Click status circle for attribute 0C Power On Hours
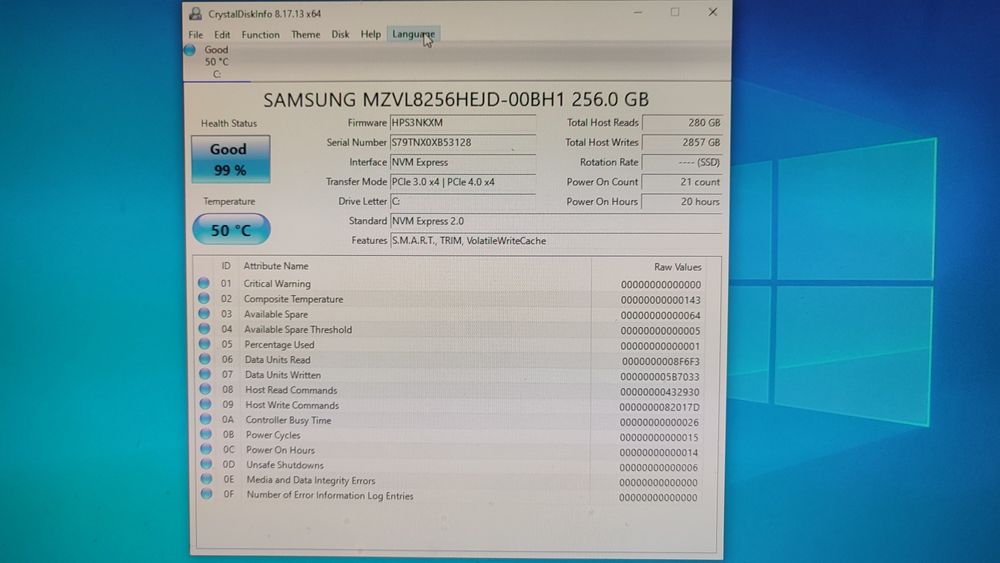 [206, 449]
